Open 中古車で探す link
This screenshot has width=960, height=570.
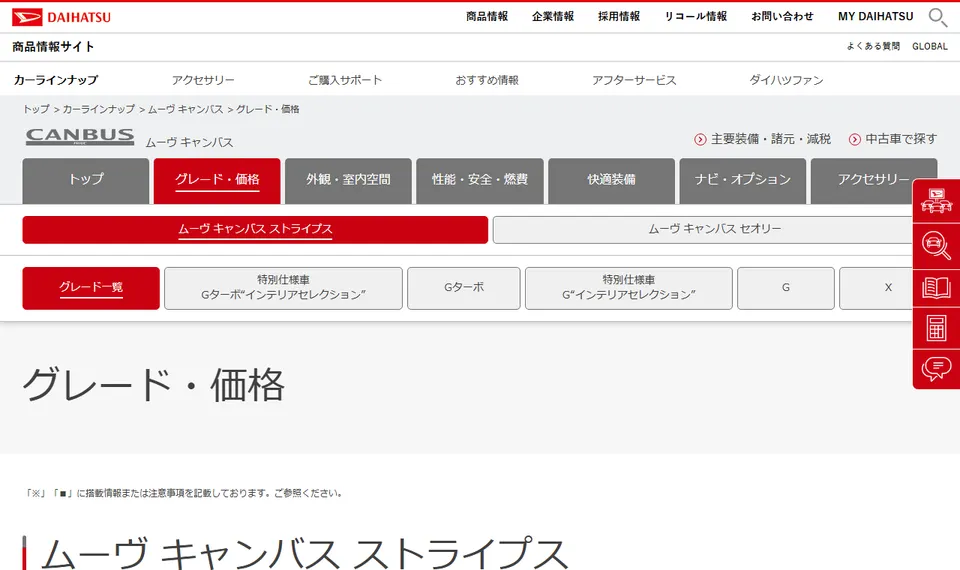tap(901, 140)
